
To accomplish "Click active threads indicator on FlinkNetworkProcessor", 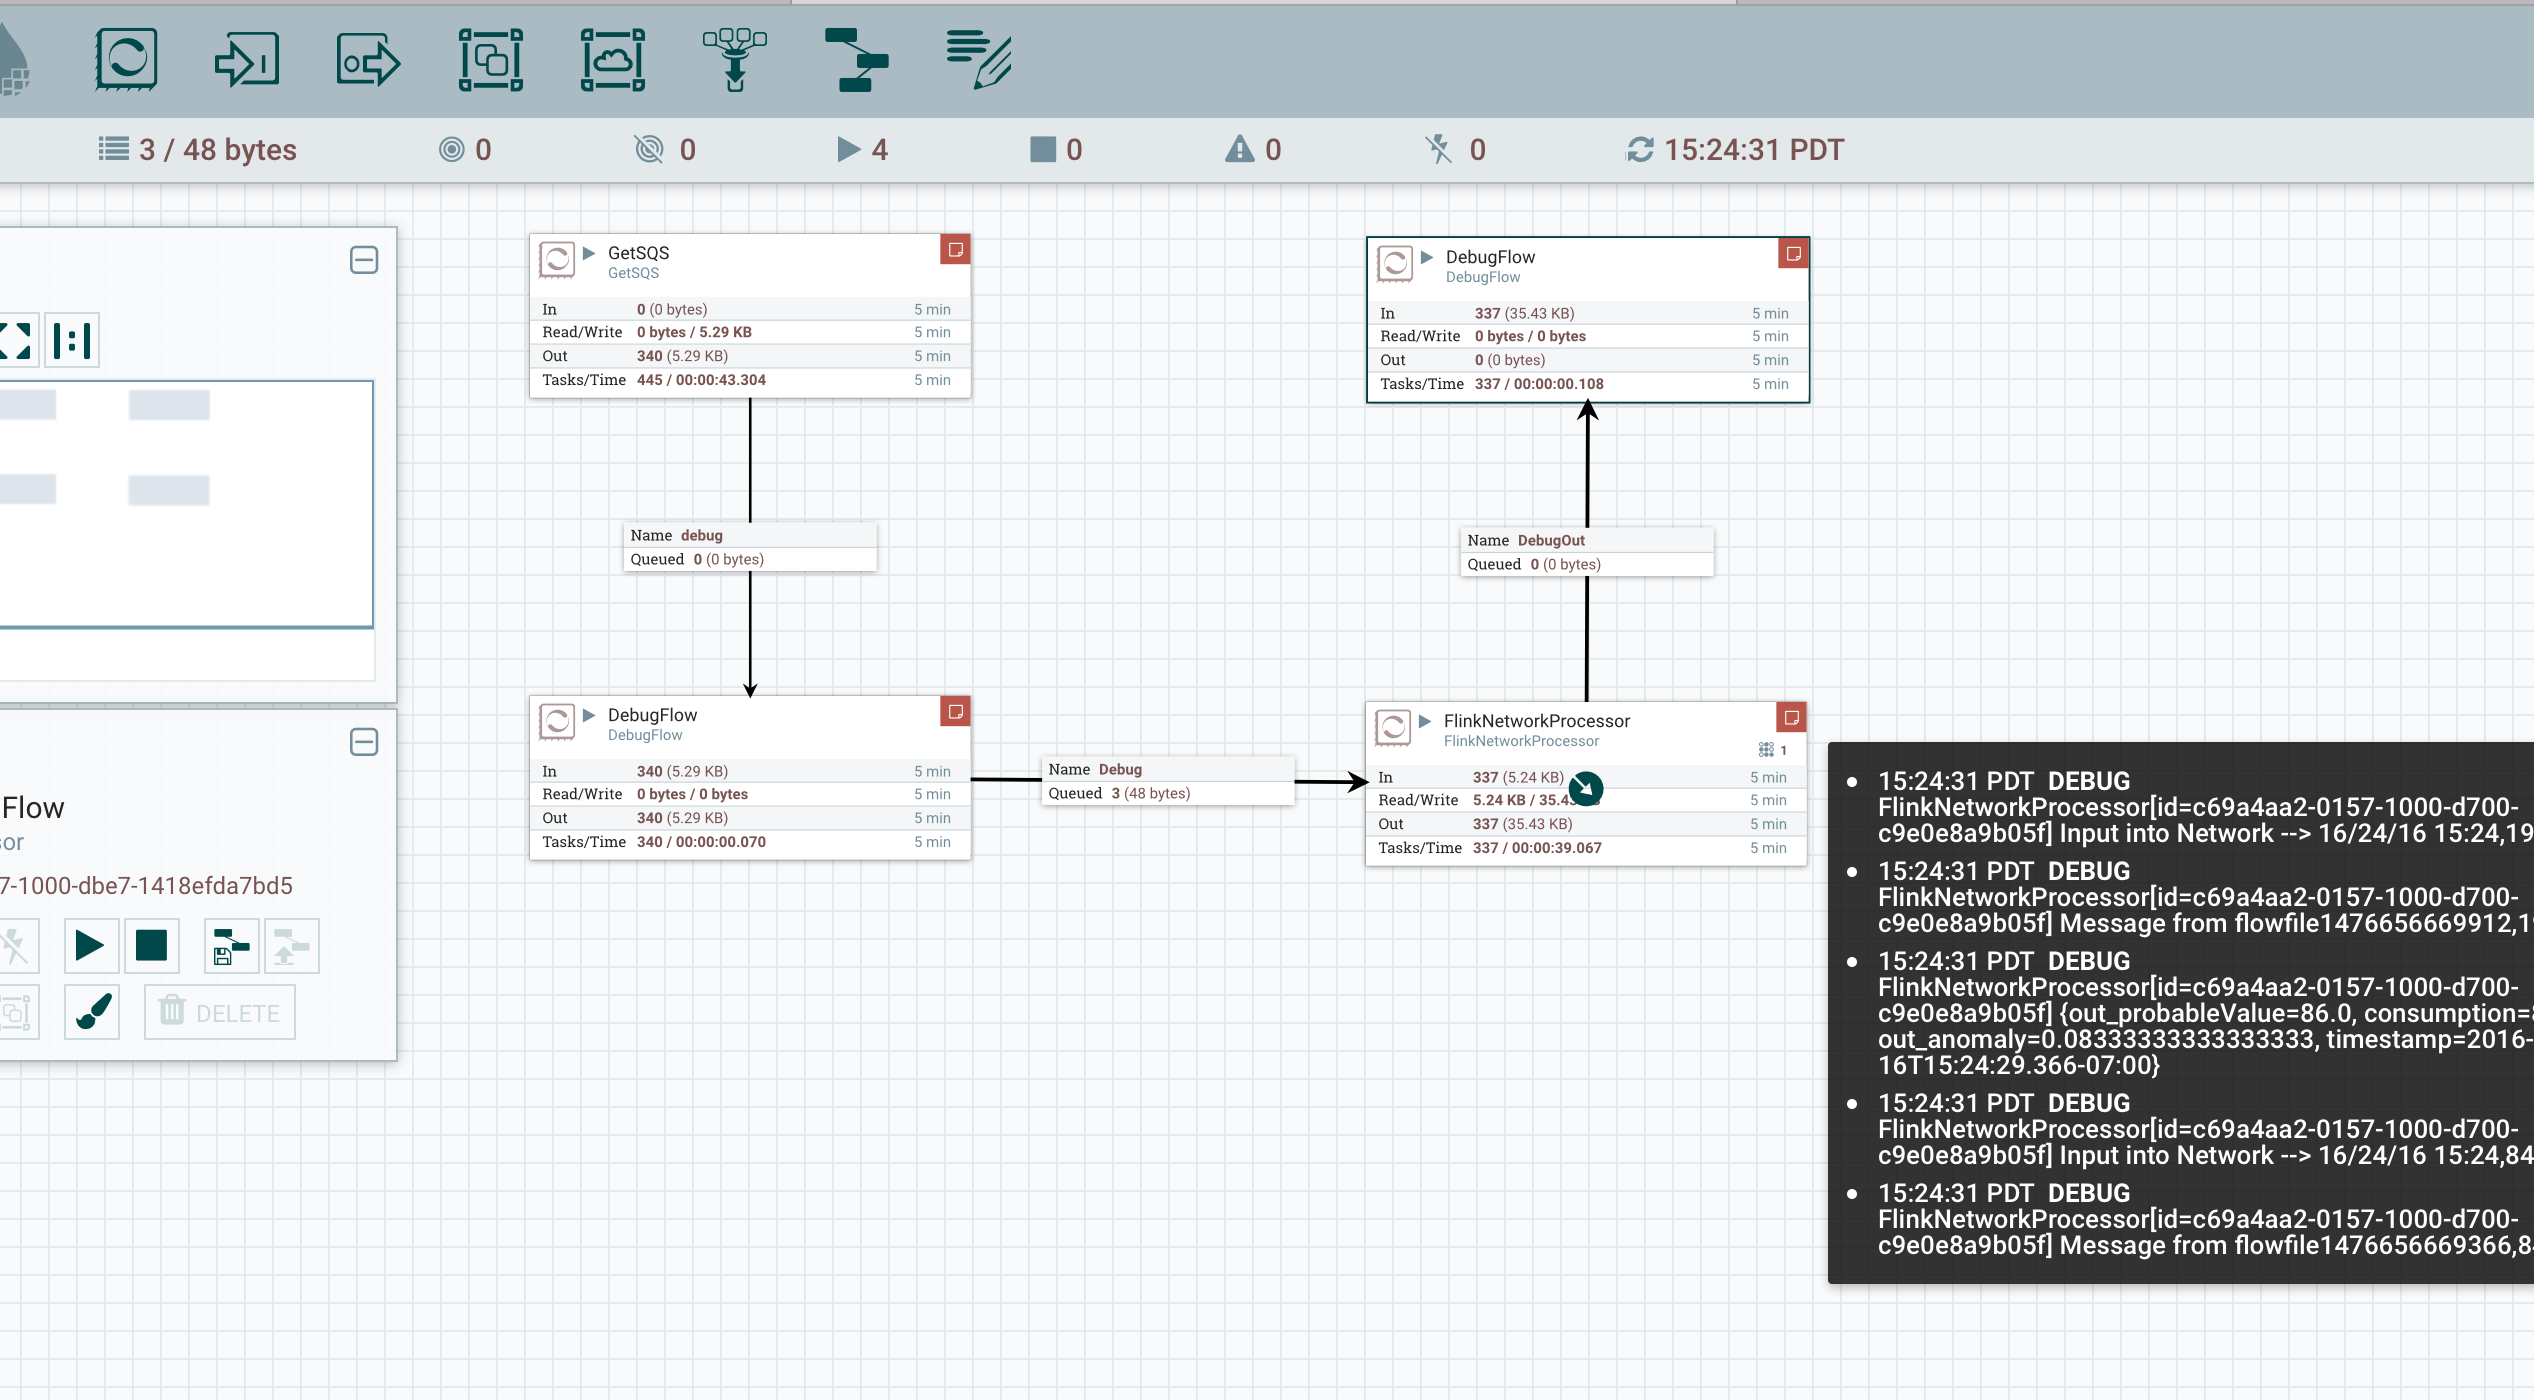I will click(x=1772, y=749).
